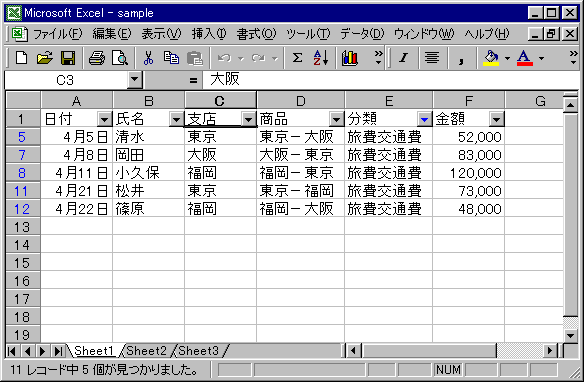Apply center alignment from the toolbar
Screen dimensions: 584x382
pos(432,58)
